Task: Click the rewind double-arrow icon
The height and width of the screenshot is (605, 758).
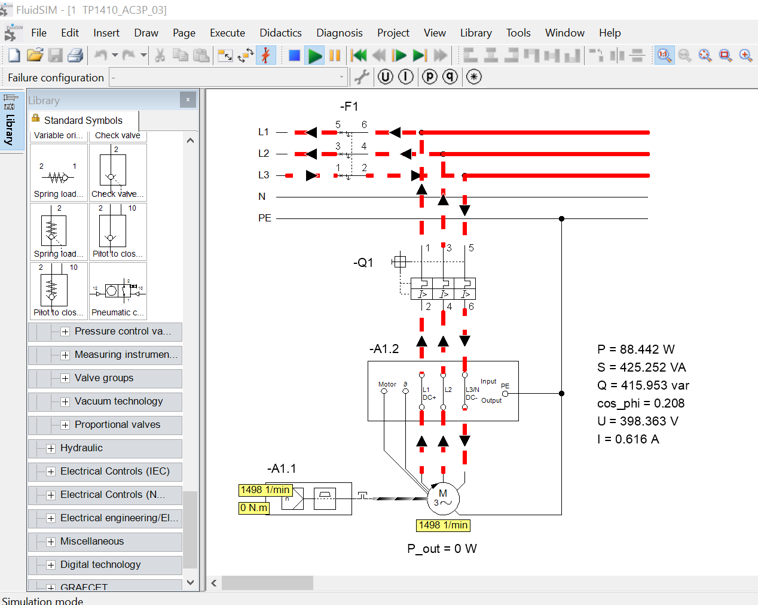Action: (379, 56)
